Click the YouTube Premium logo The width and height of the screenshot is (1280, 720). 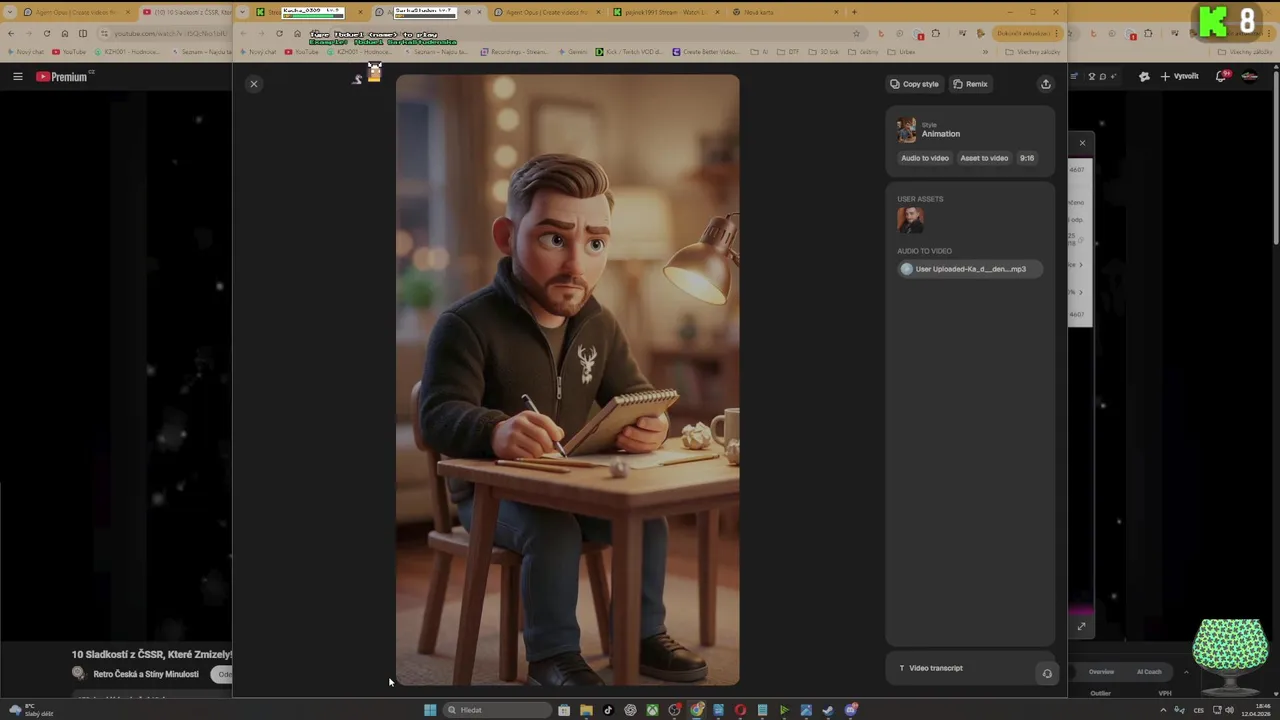coord(64,76)
